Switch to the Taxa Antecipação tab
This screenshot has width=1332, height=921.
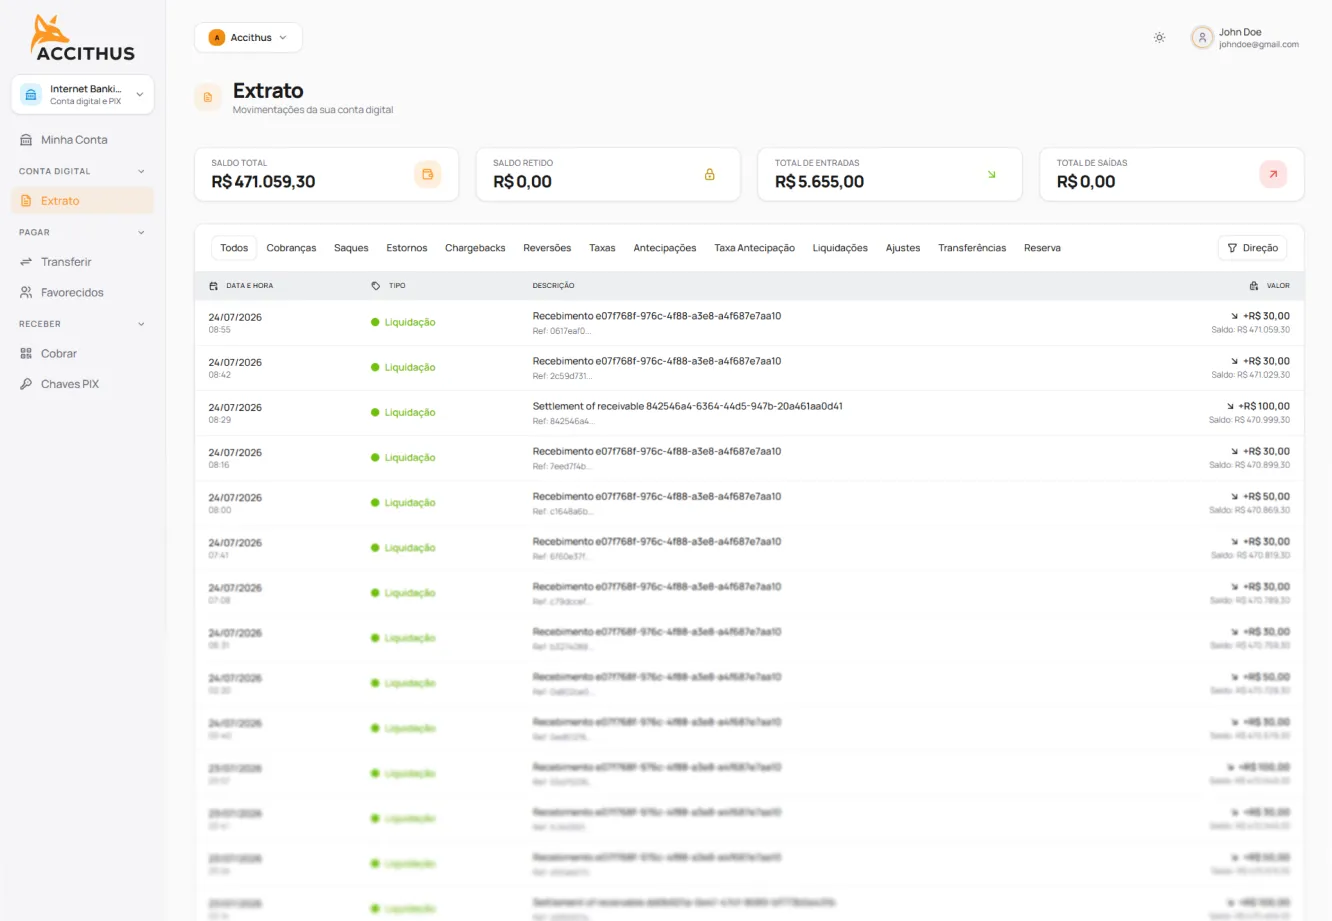(754, 248)
